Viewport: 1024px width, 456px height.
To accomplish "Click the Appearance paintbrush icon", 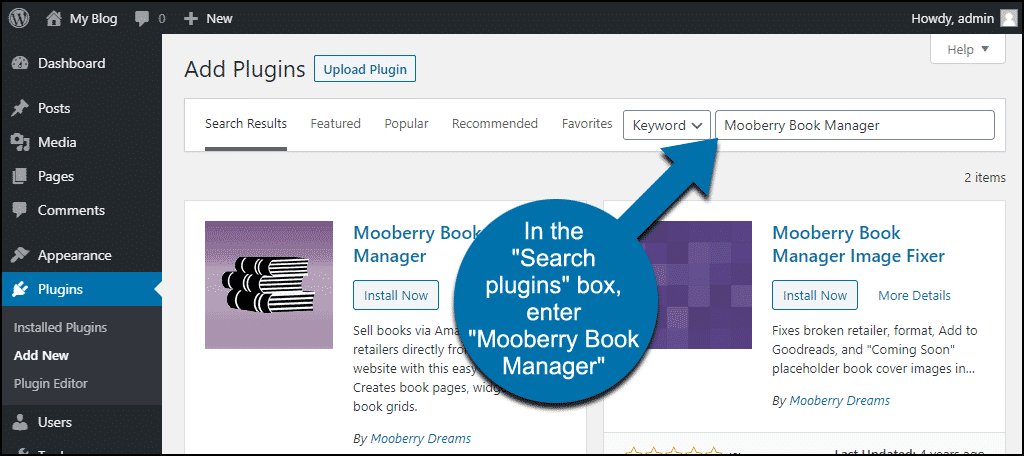I will 20,255.
